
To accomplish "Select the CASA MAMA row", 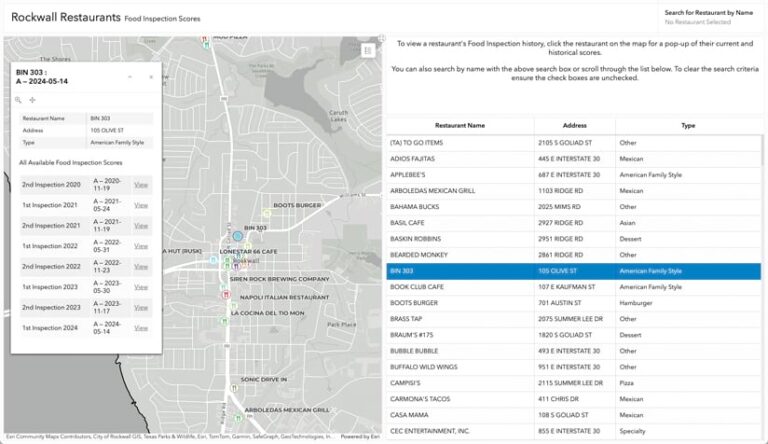I will (x=574, y=415).
